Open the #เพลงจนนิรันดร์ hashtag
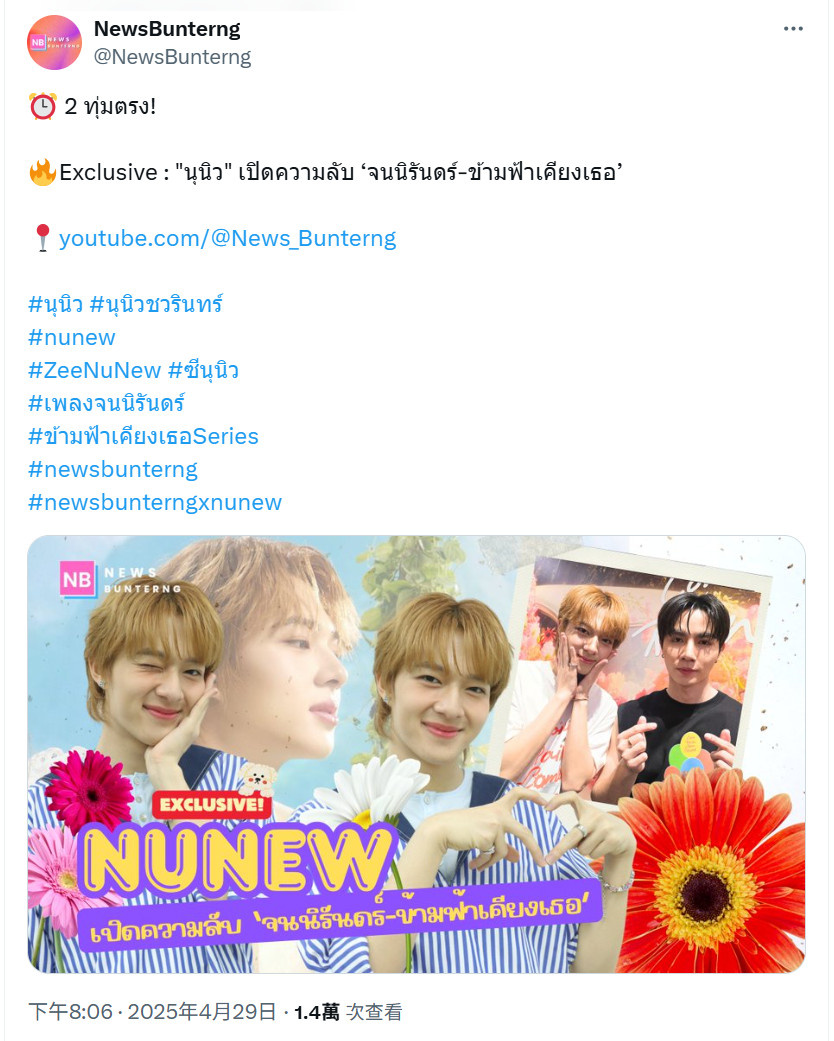 point(106,403)
